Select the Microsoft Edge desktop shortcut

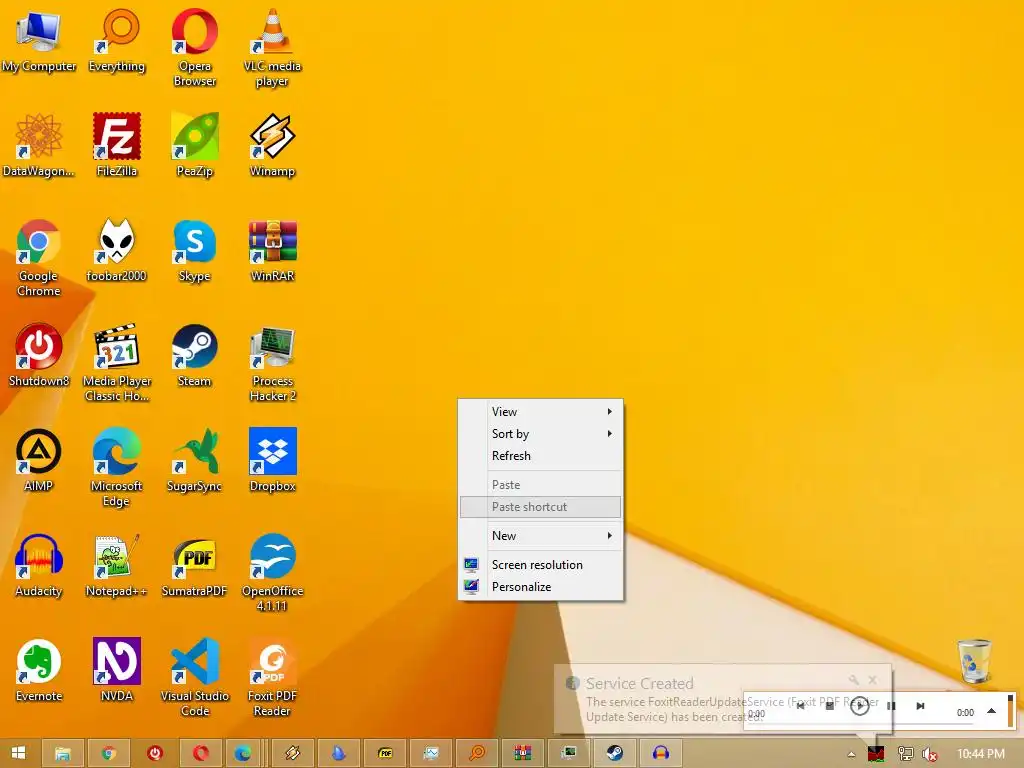116,468
